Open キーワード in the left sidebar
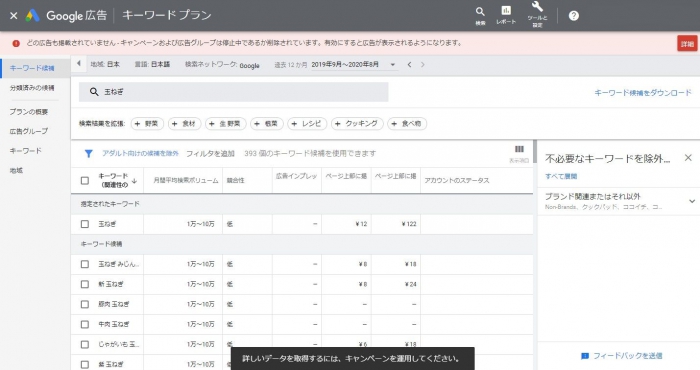The height and width of the screenshot is (370, 700). pos(25,151)
